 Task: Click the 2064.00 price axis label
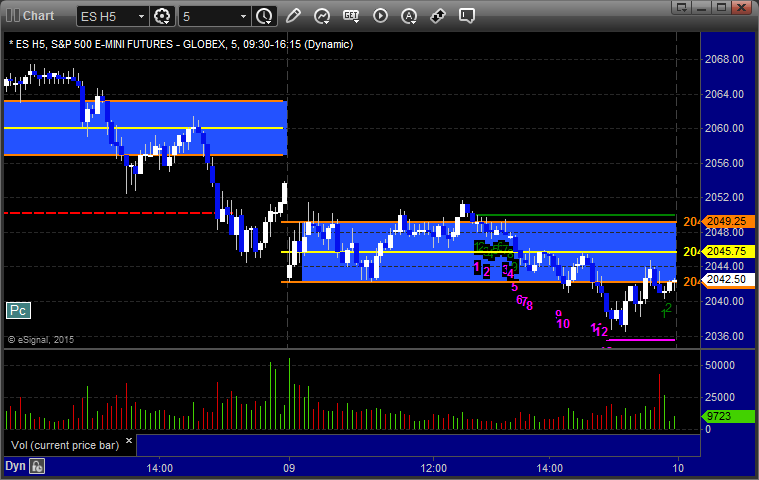coord(724,94)
